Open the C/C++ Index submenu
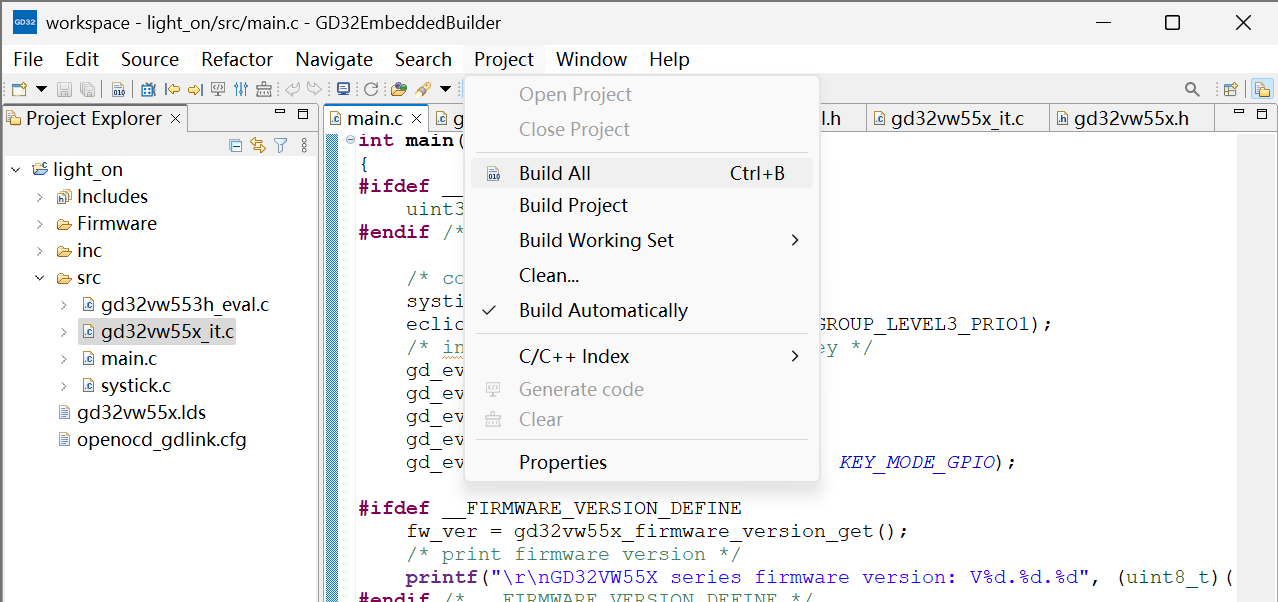The height and width of the screenshot is (602, 1278). click(642, 356)
